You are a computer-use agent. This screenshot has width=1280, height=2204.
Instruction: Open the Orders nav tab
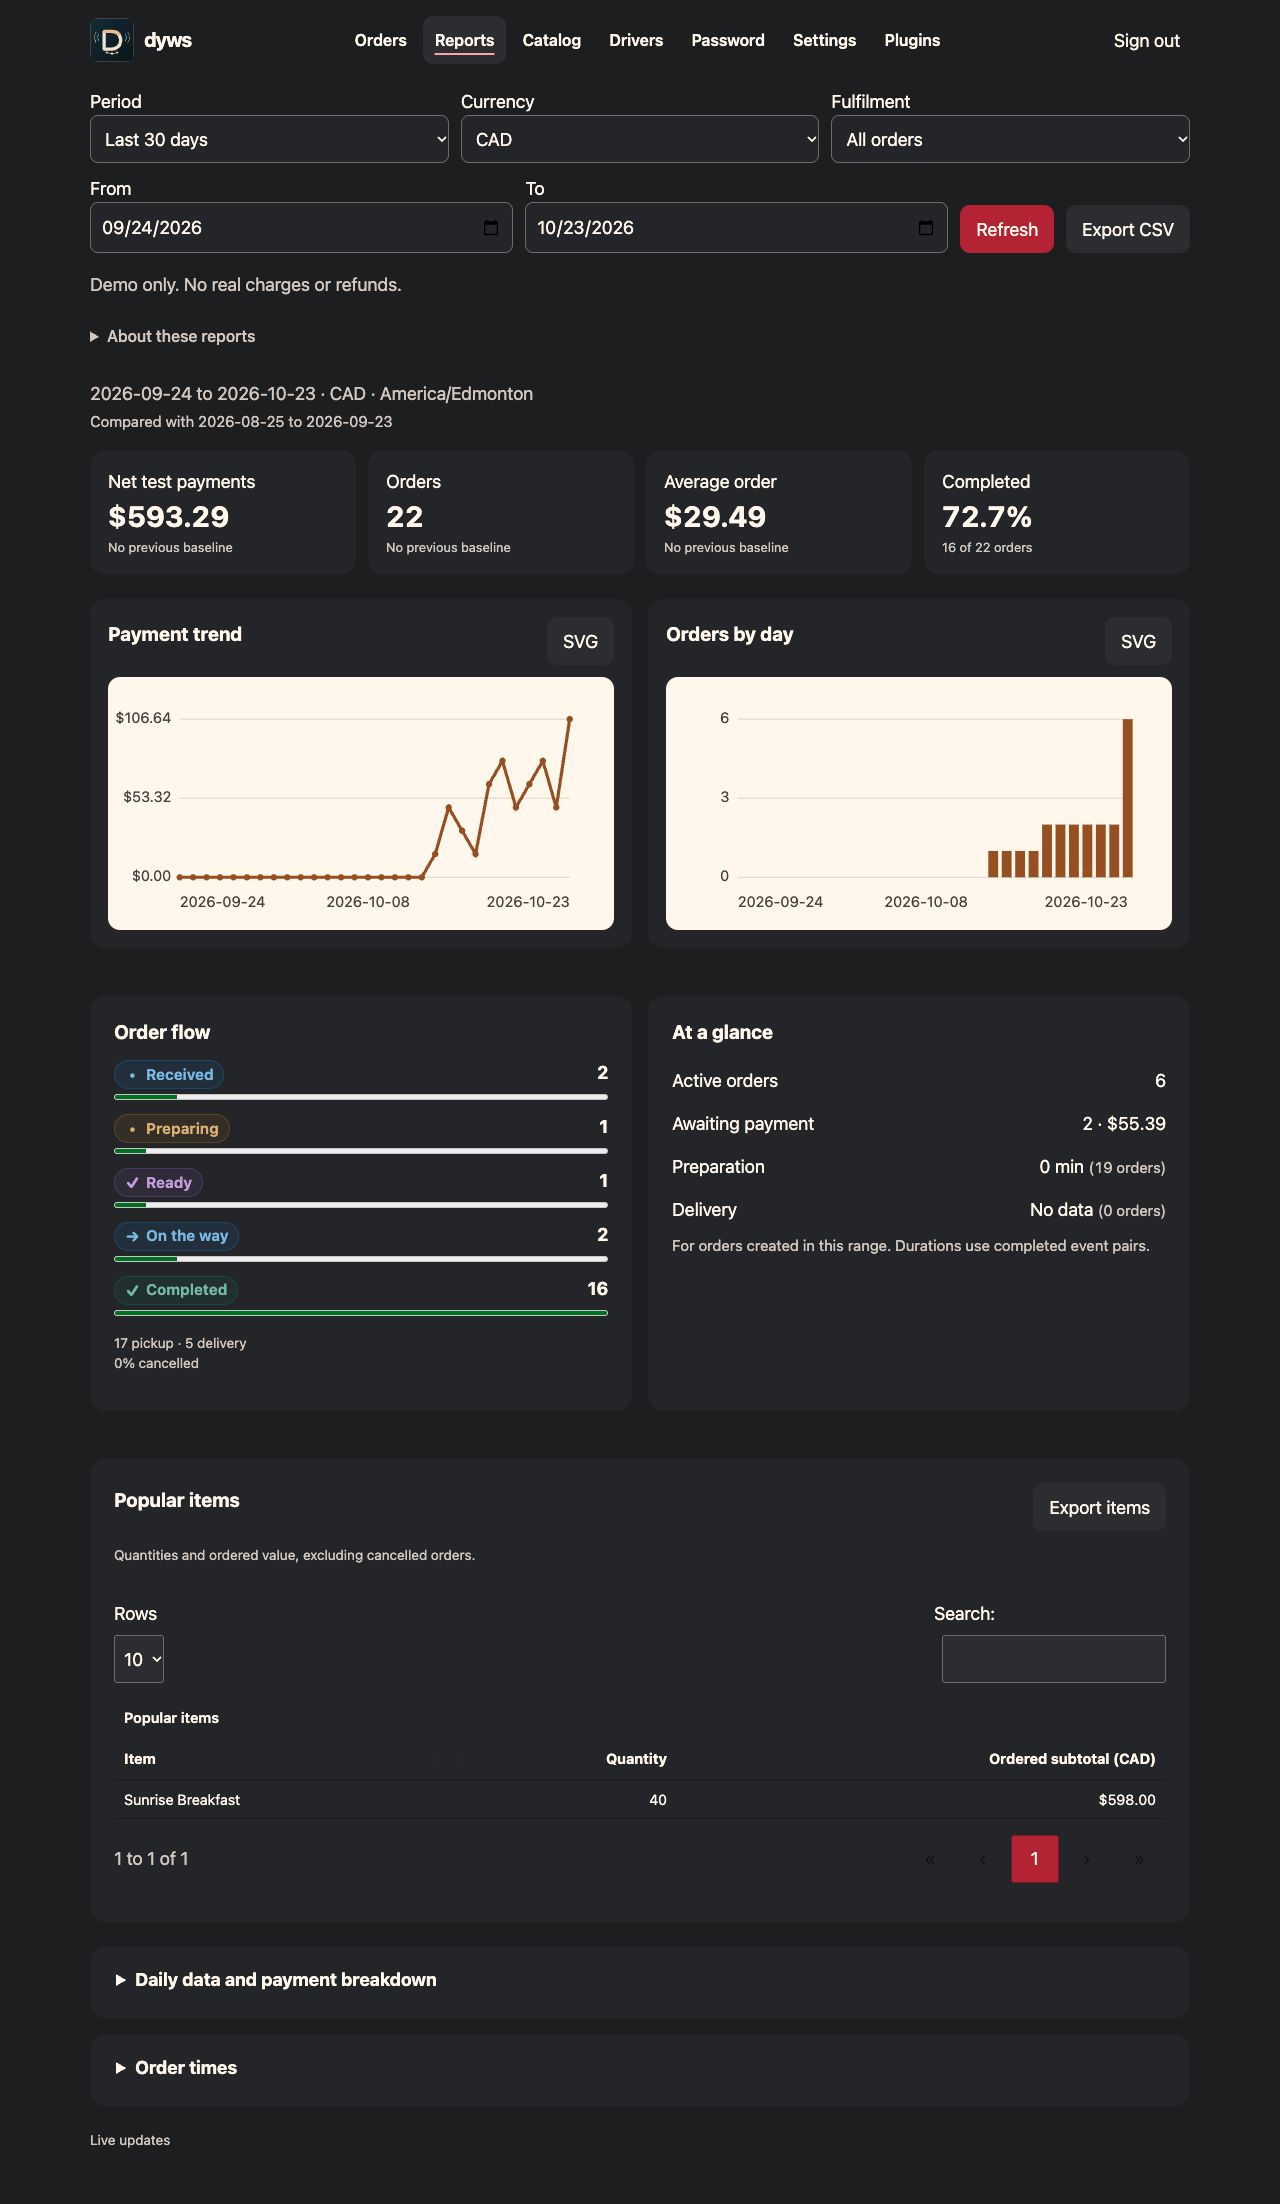(380, 40)
